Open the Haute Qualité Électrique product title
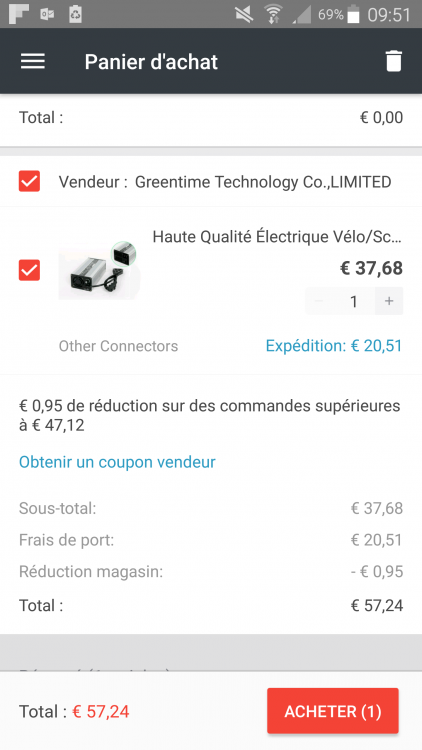The image size is (422, 750). [277, 236]
